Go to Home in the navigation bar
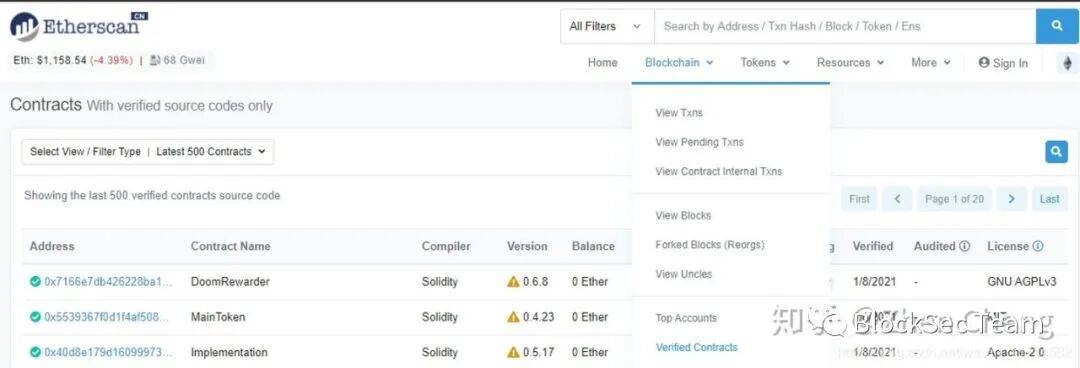This screenshot has width=1080, height=368. [603, 63]
